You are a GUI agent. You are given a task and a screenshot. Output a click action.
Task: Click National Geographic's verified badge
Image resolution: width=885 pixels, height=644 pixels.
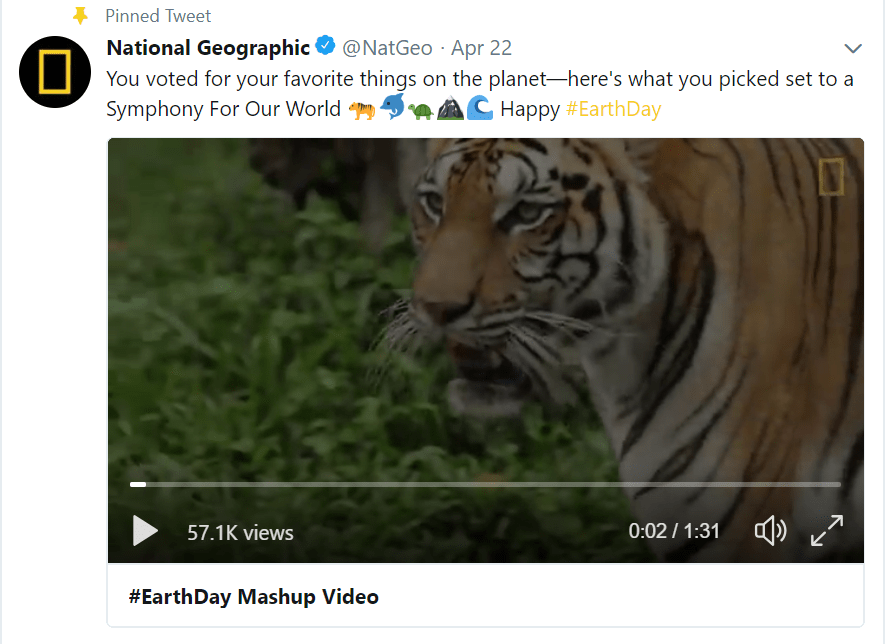(x=325, y=46)
